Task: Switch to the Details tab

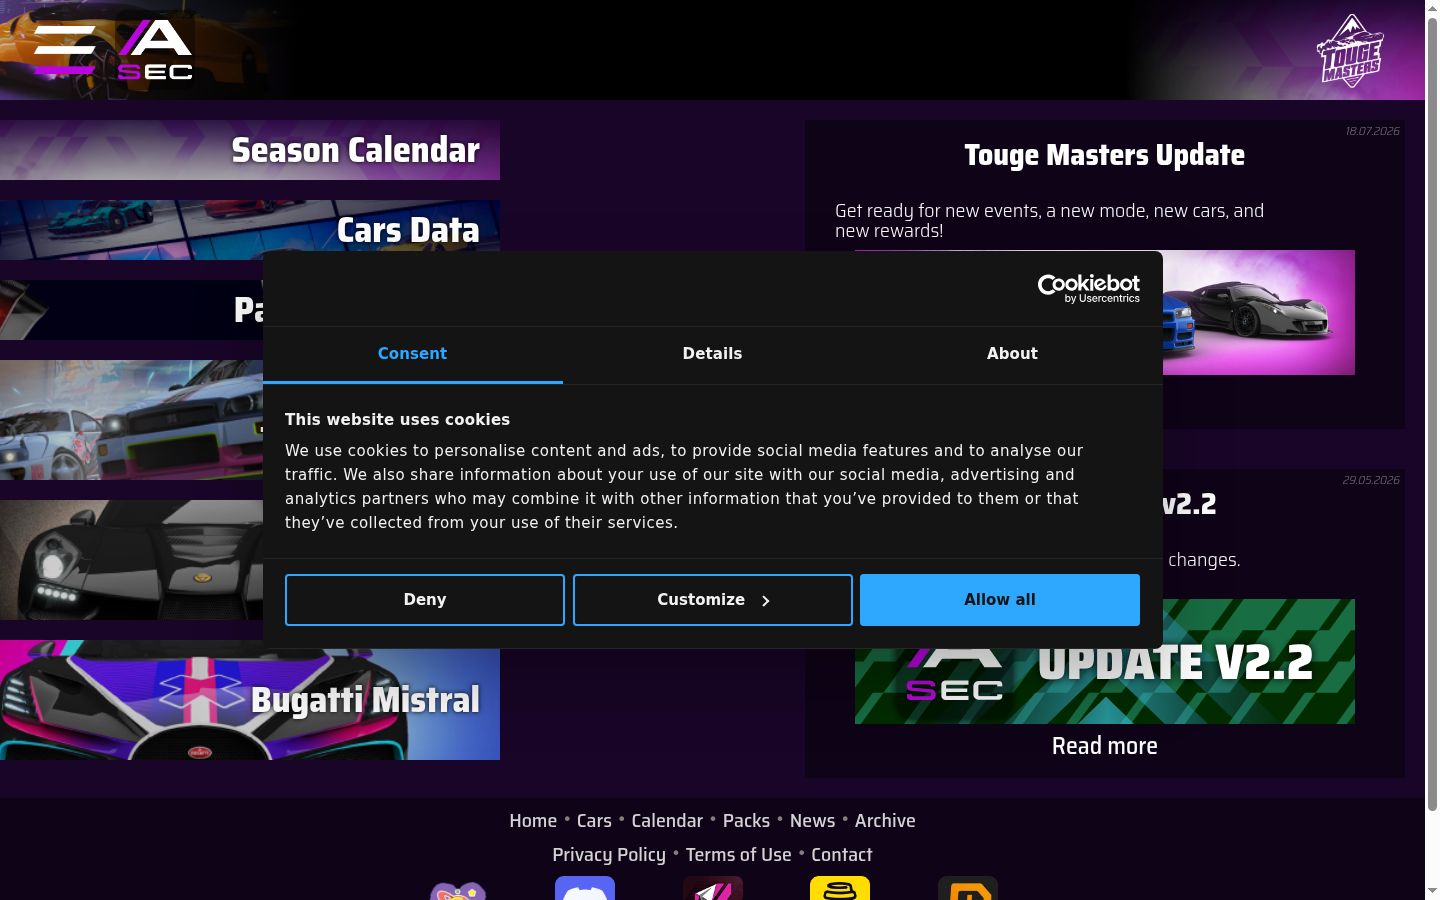Action: tap(712, 354)
